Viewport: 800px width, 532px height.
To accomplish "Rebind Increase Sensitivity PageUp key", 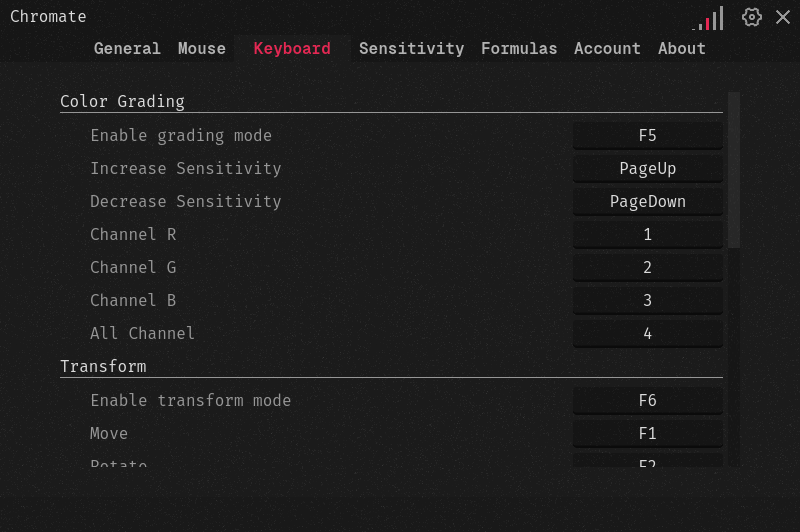I will [648, 169].
